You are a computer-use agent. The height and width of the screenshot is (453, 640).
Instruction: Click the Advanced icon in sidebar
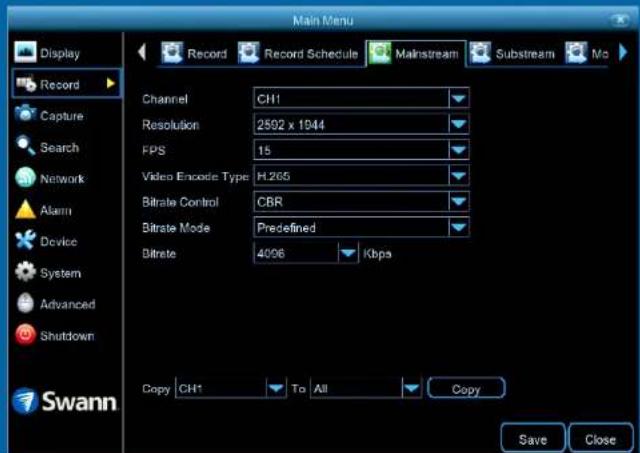25,303
